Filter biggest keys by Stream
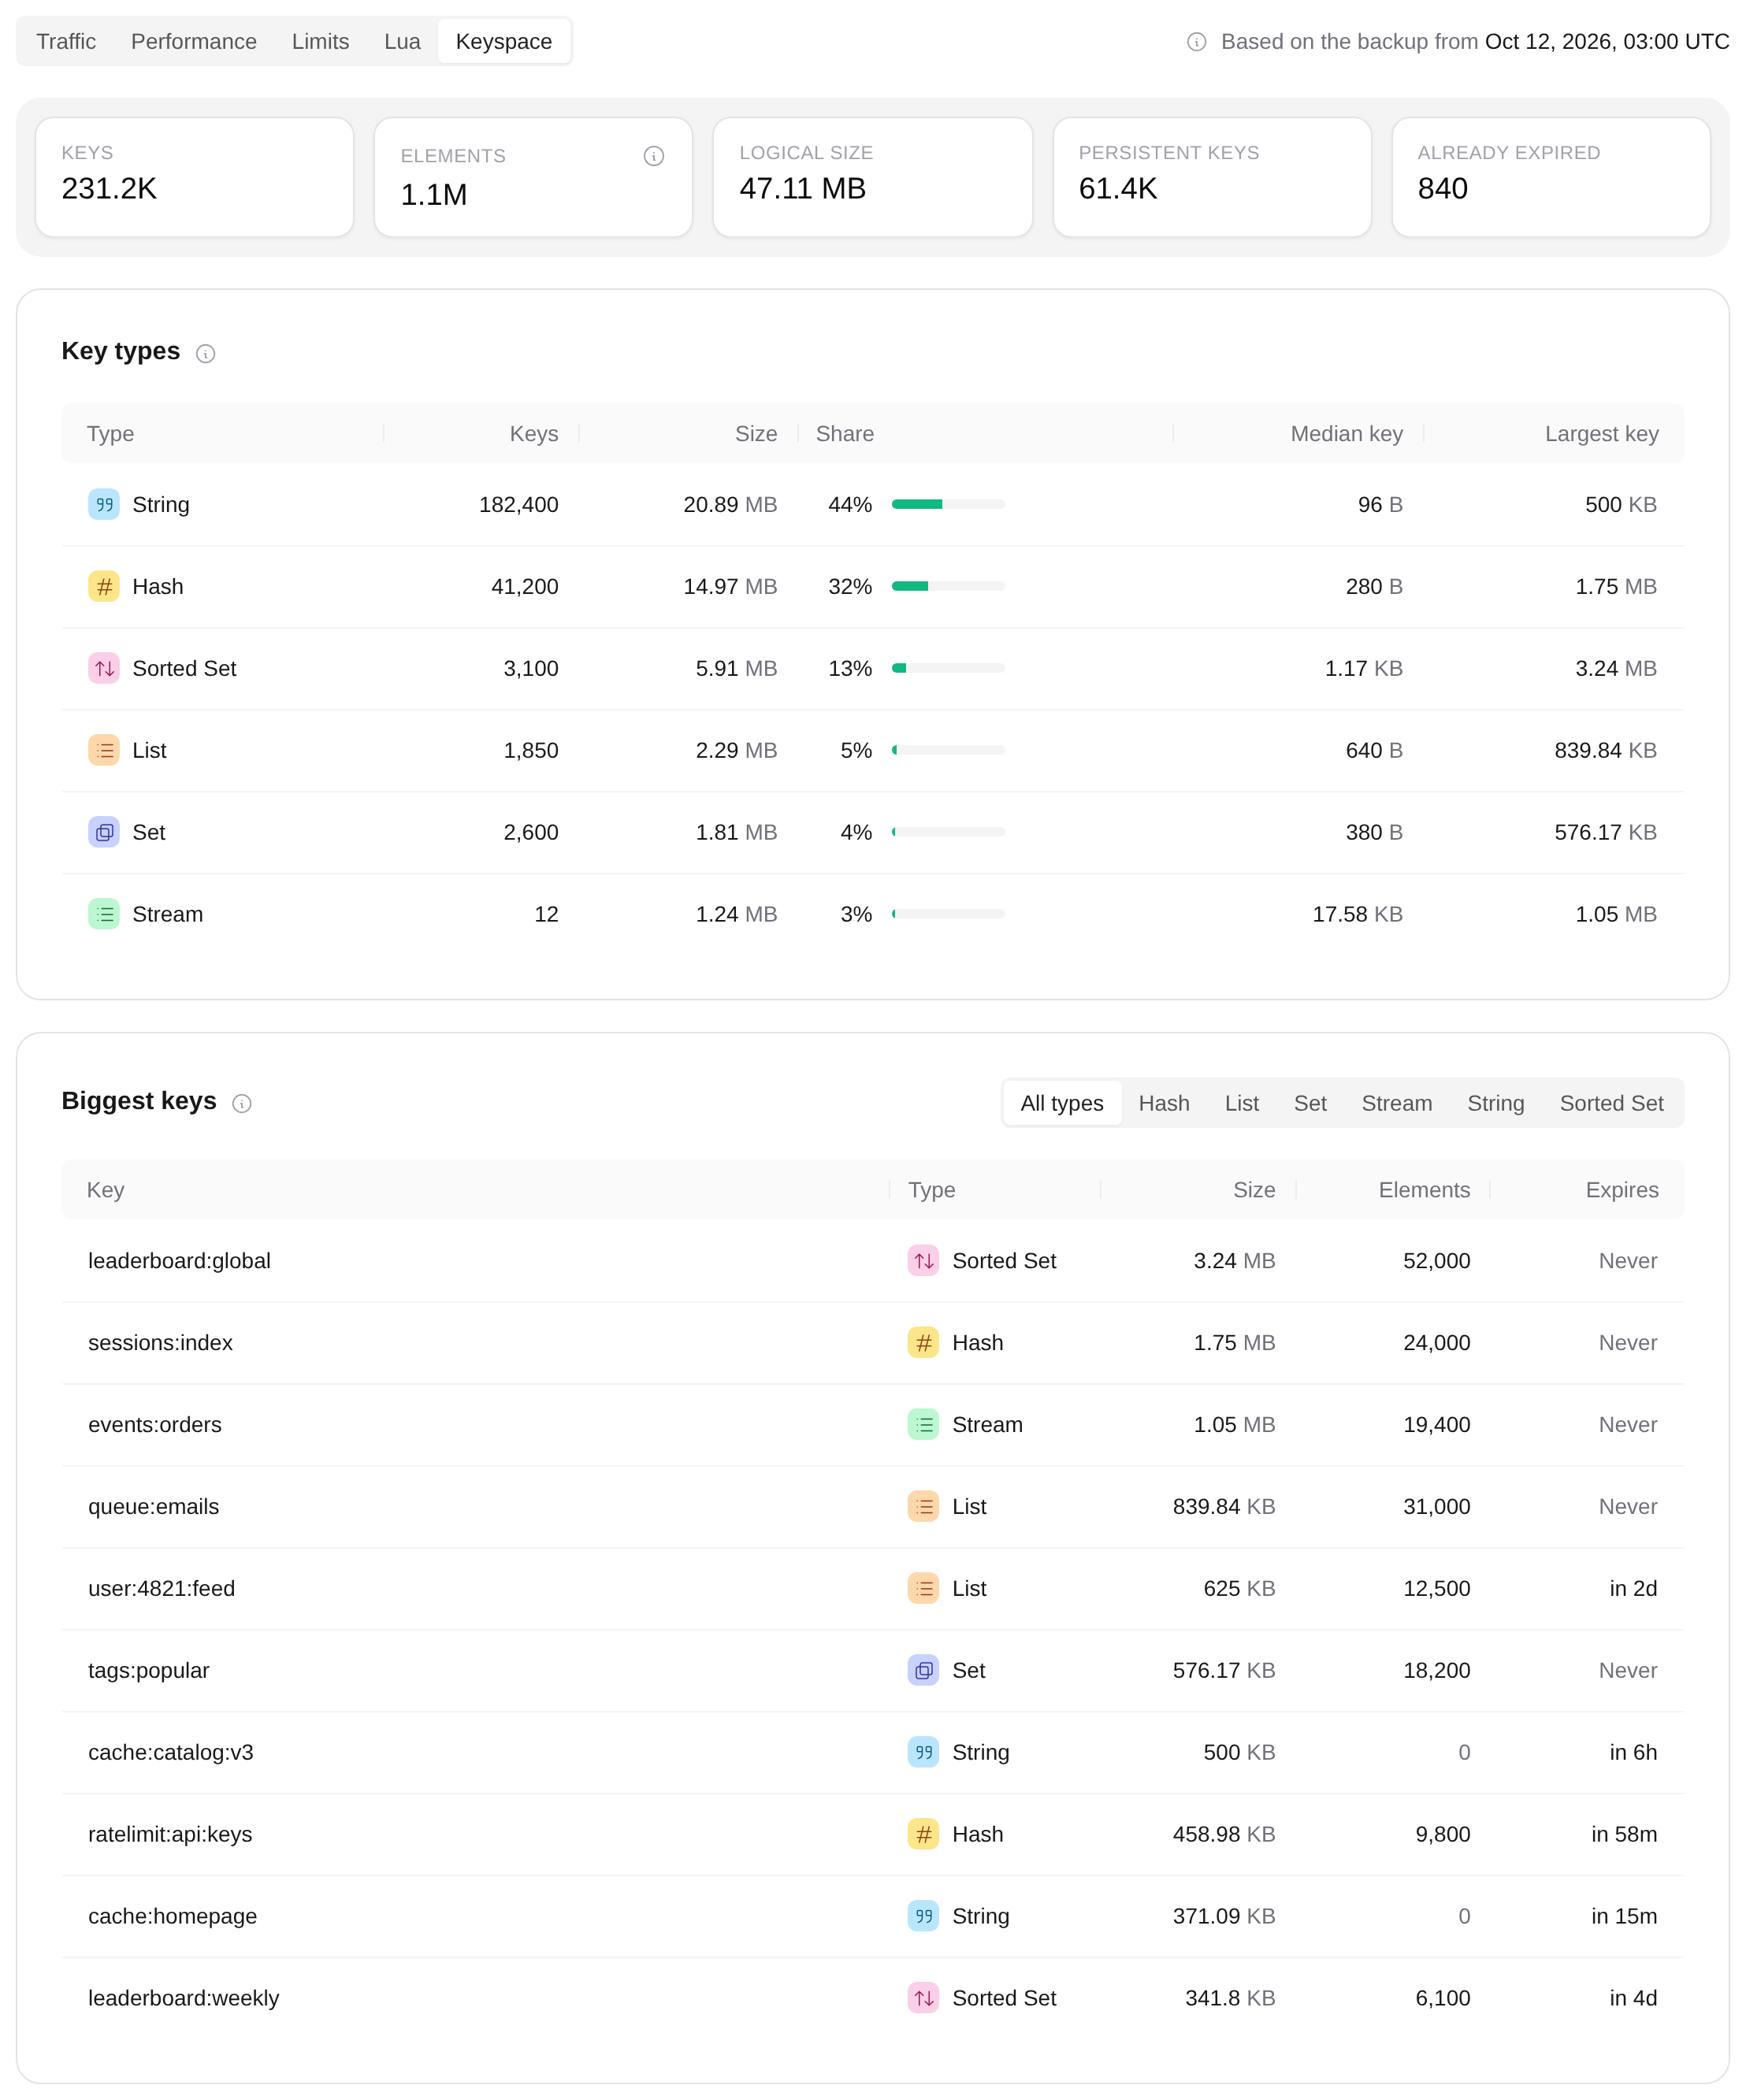Viewport: 1746px width, 2100px height. [x=1397, y=1104]
